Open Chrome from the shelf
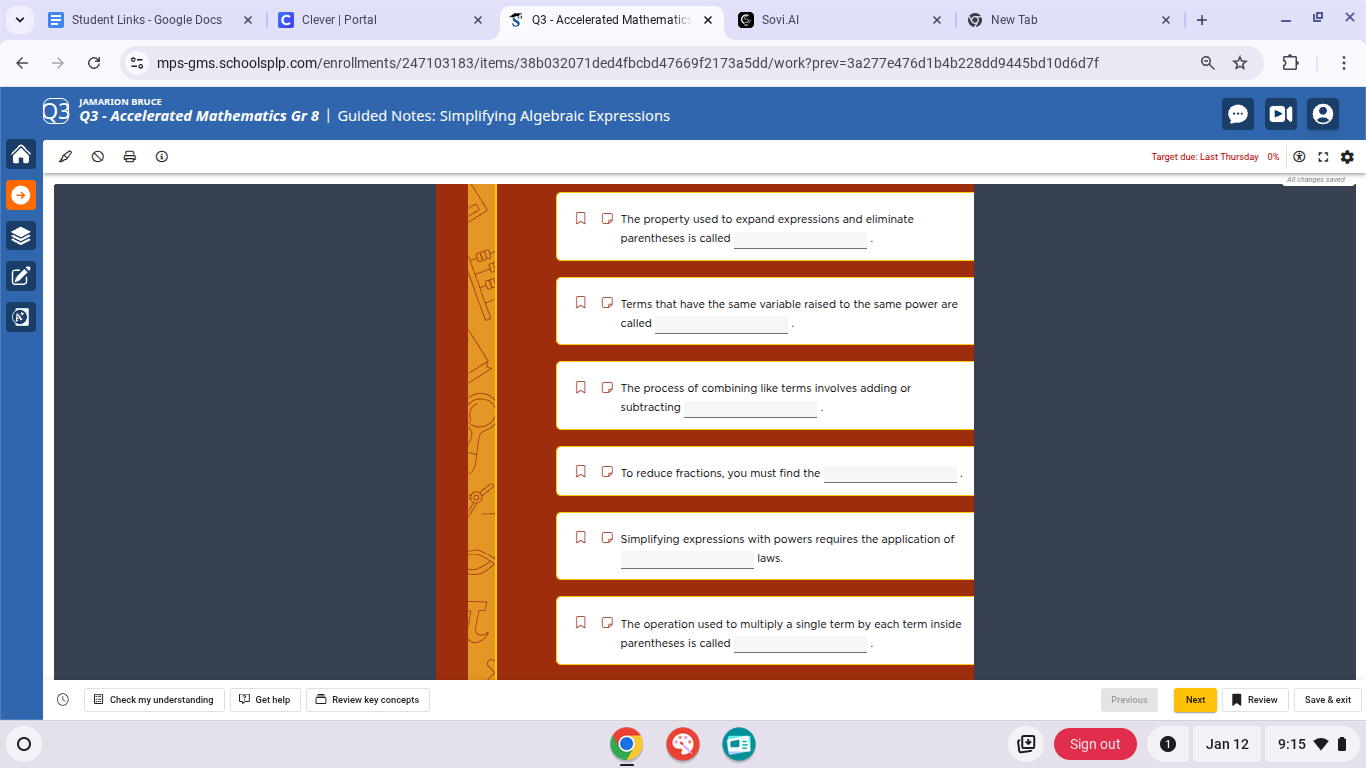 click(x=627, y=744)
